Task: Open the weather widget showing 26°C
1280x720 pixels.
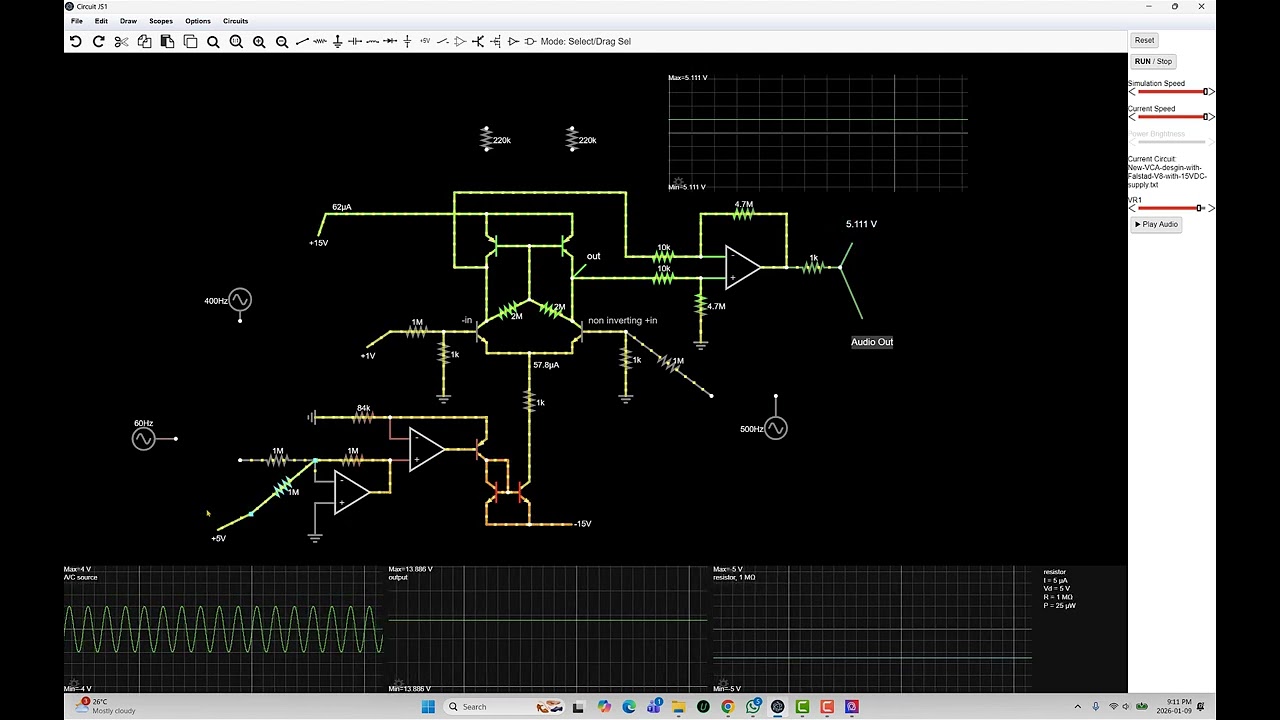Action: click(105, 706)
